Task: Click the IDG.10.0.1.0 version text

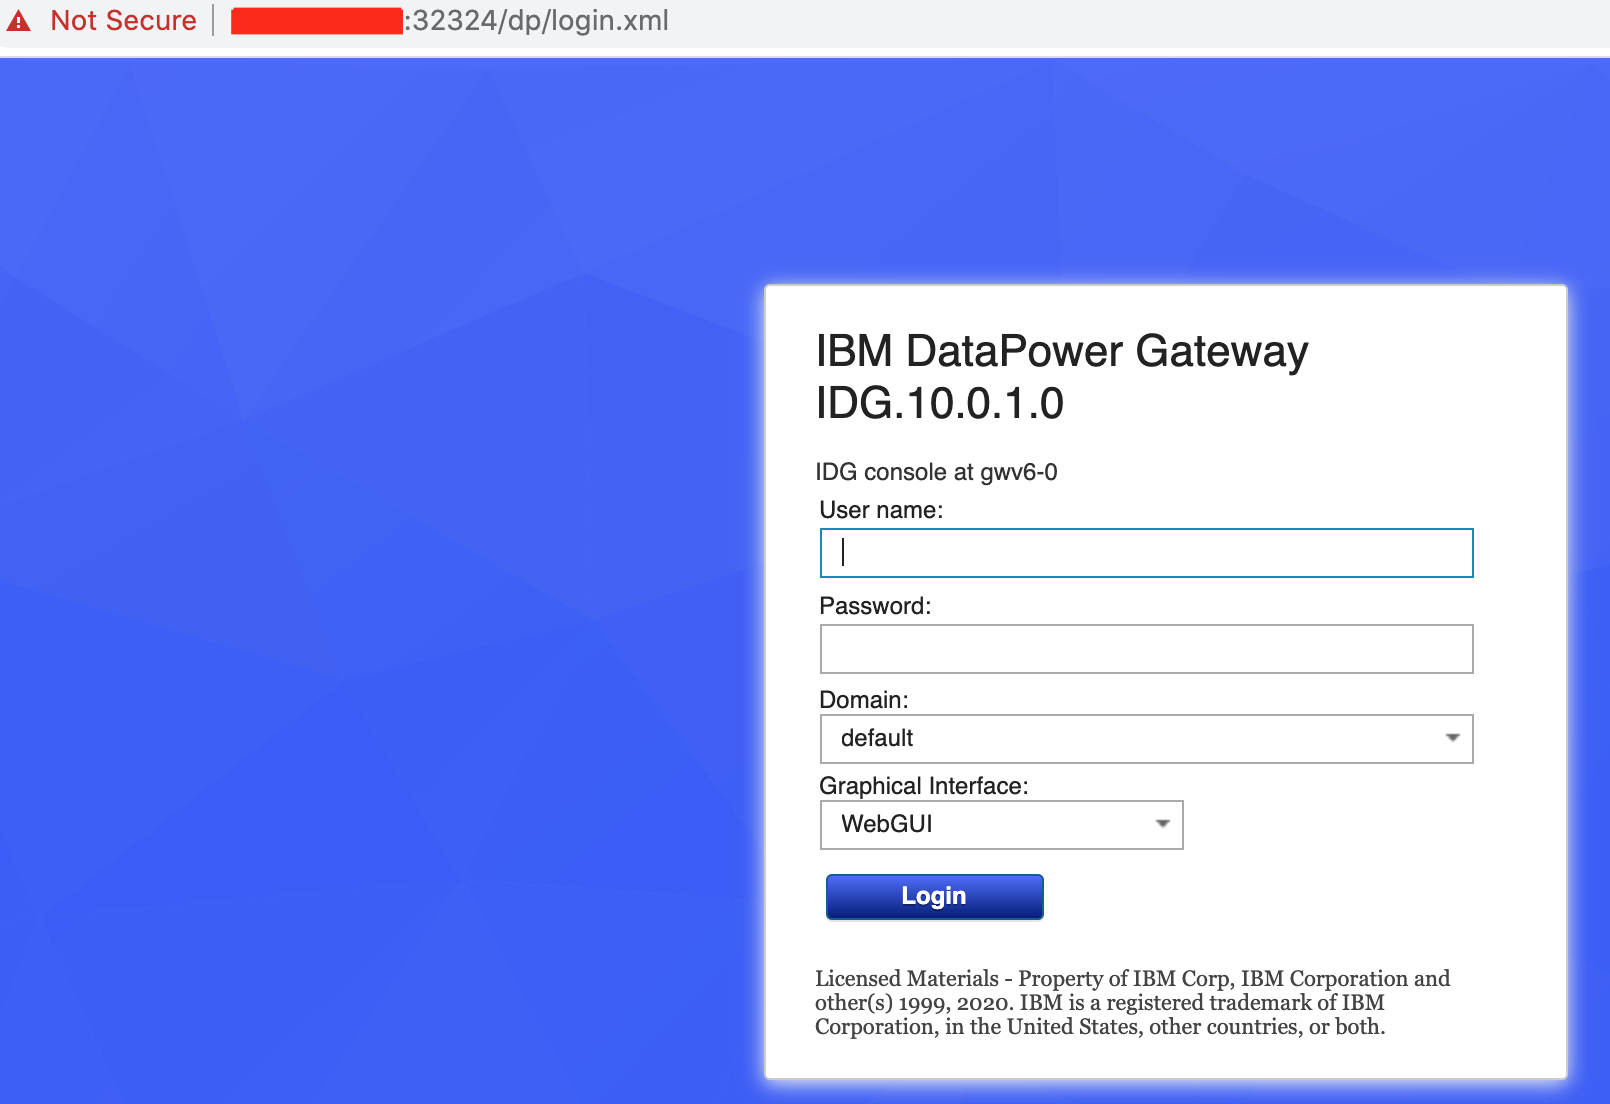Action: pyautogui.click(x=940, y=404)
